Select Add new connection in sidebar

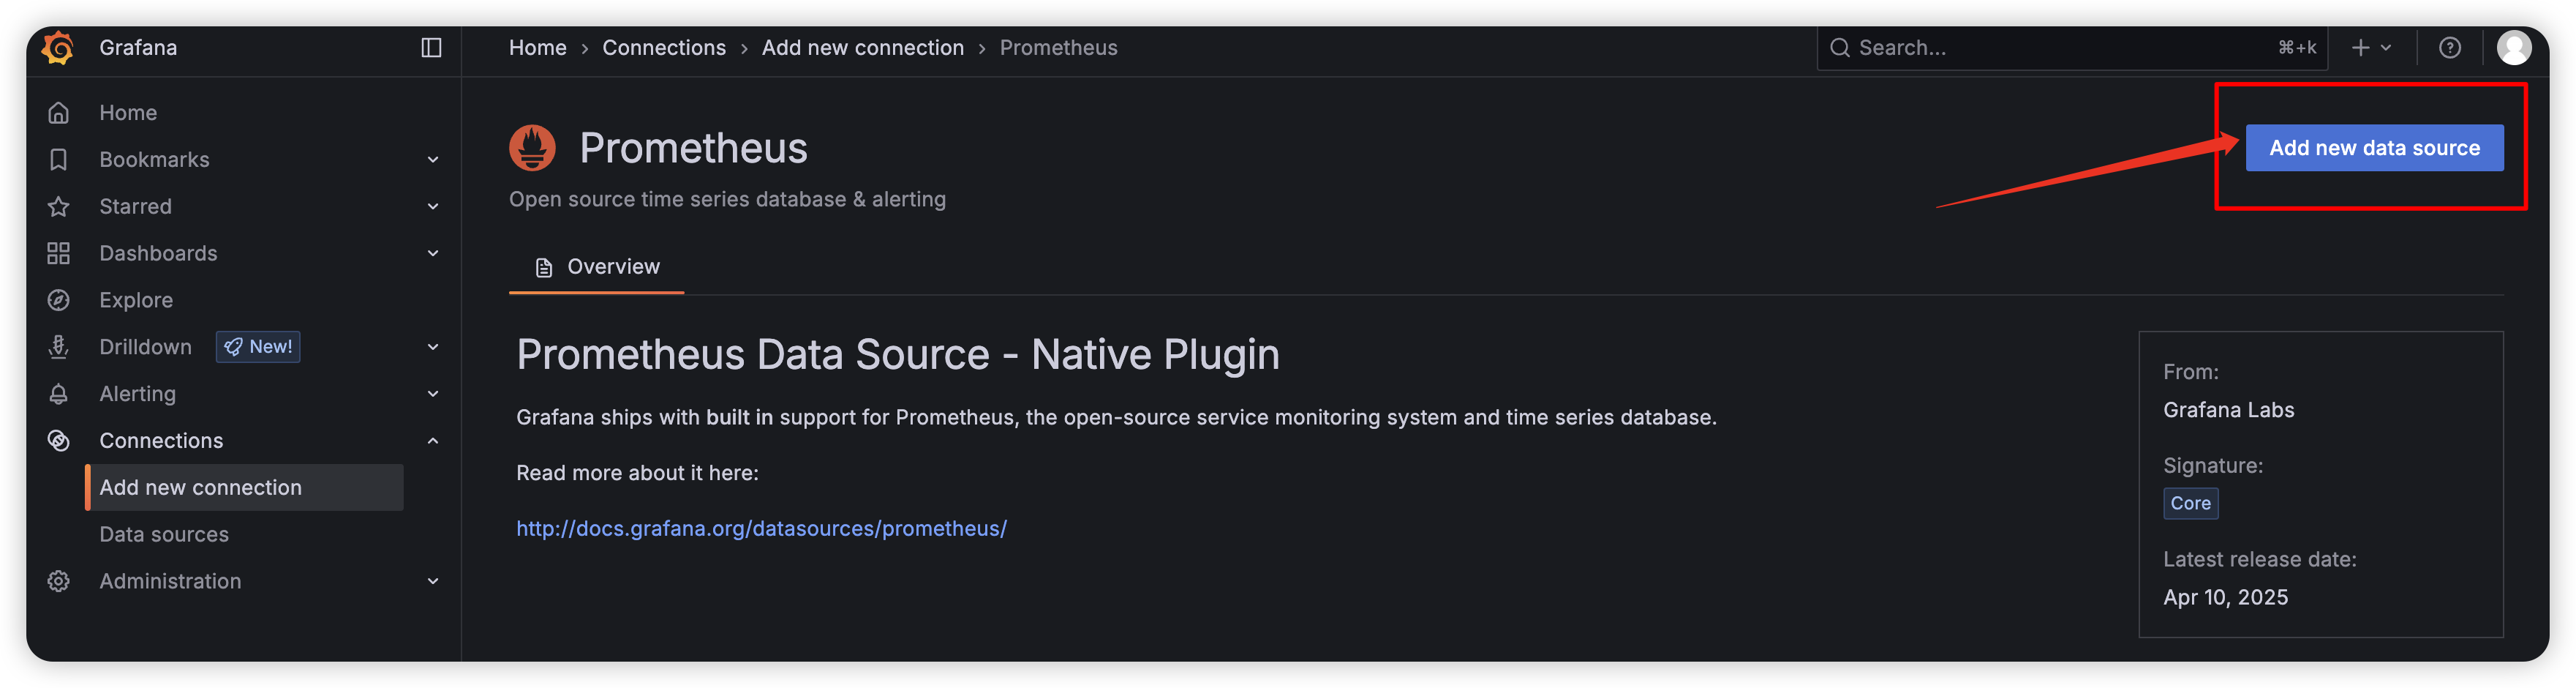click(x=245, y=488)
